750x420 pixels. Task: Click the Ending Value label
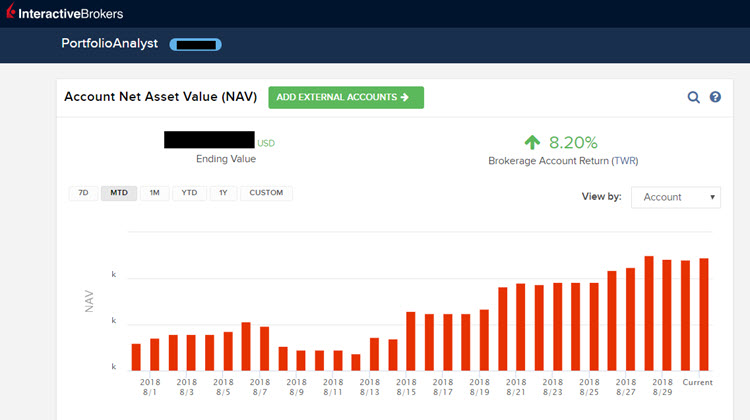226,159
